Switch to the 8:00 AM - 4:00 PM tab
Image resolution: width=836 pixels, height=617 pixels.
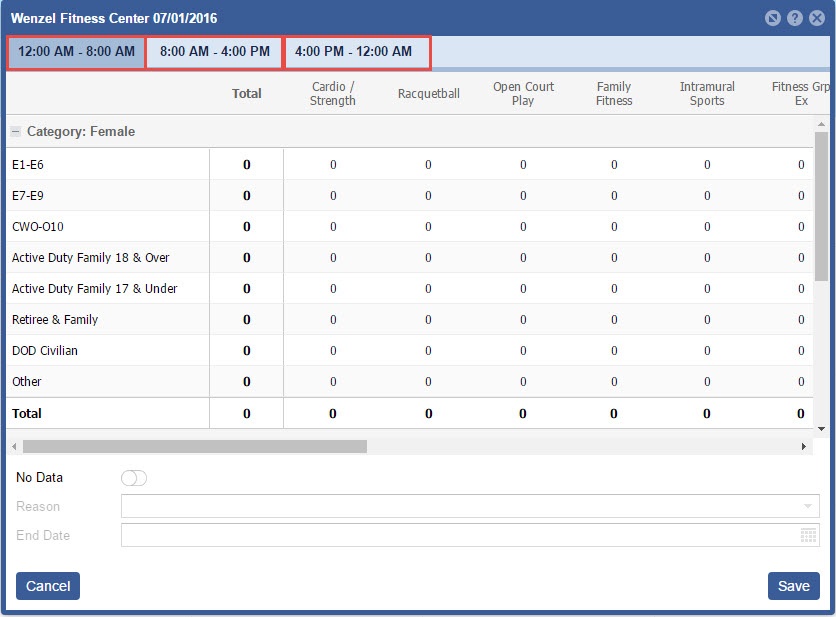[x=215, y=52]
